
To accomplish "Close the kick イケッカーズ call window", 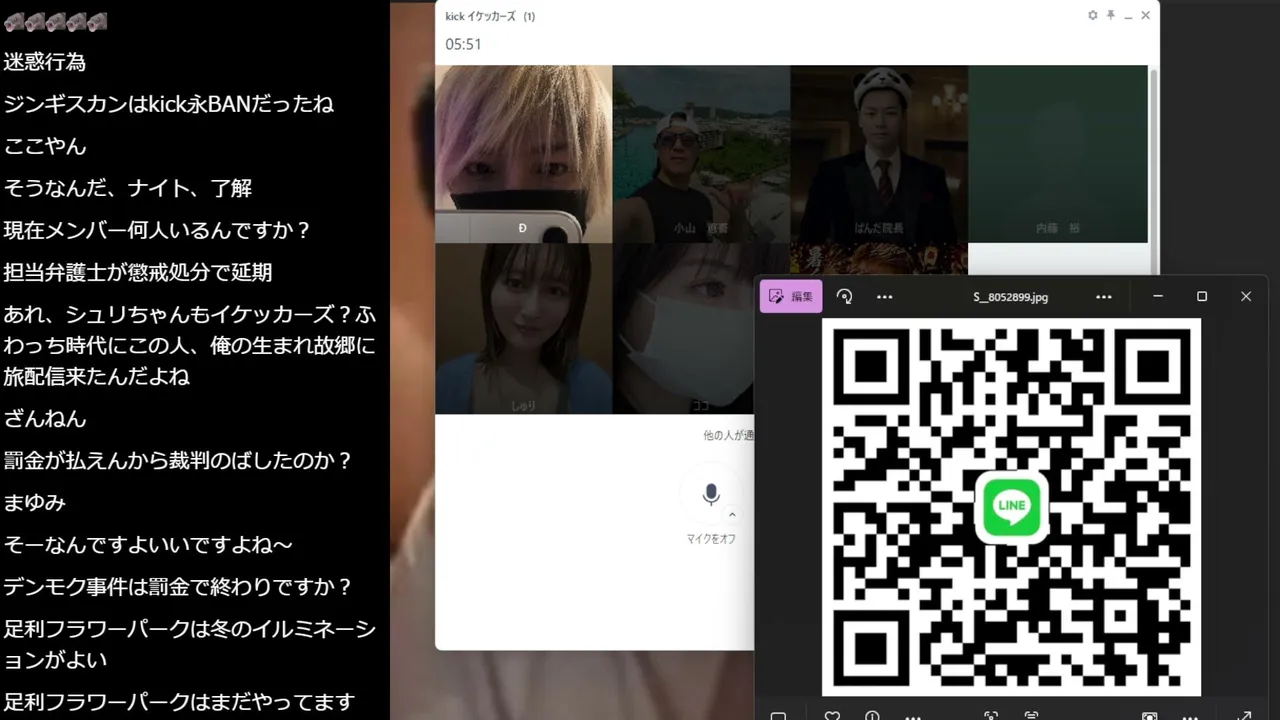I will click(1145, 16).
